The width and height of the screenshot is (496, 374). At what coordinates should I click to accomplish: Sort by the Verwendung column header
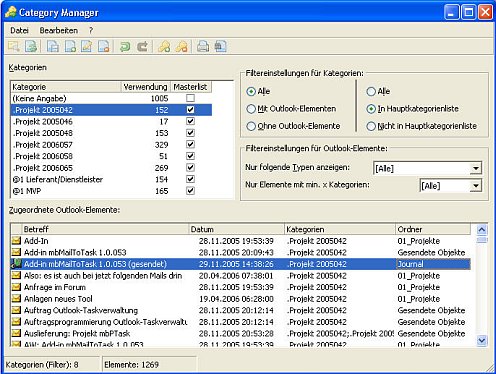(145, 87)
